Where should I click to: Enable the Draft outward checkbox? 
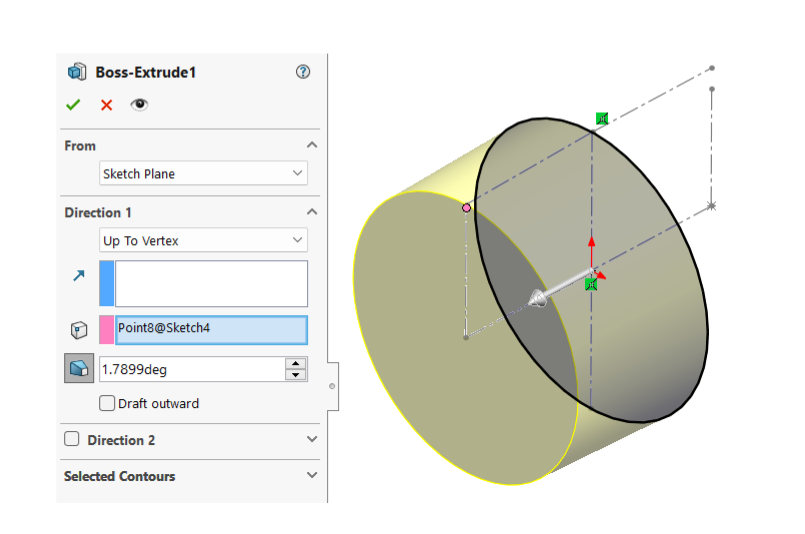coord(107,404)
